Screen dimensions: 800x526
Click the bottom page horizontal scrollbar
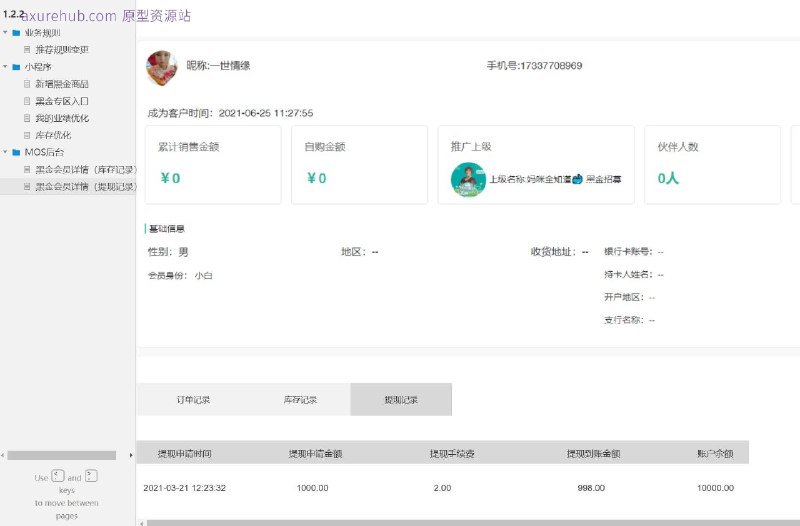tap(473, 523)
